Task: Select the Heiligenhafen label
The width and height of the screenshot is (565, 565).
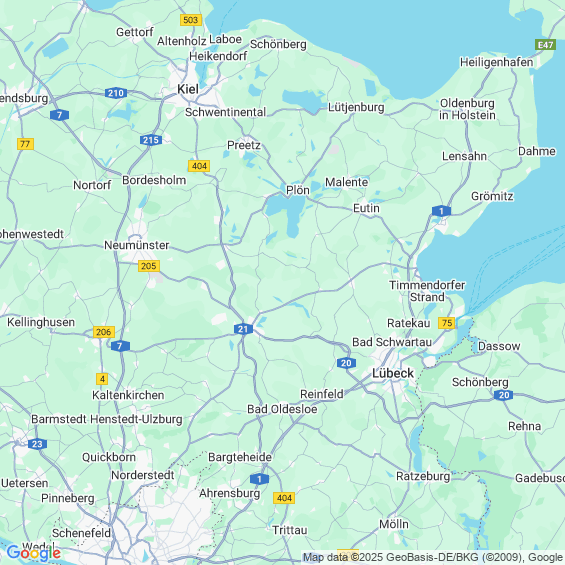Action: 497,62
